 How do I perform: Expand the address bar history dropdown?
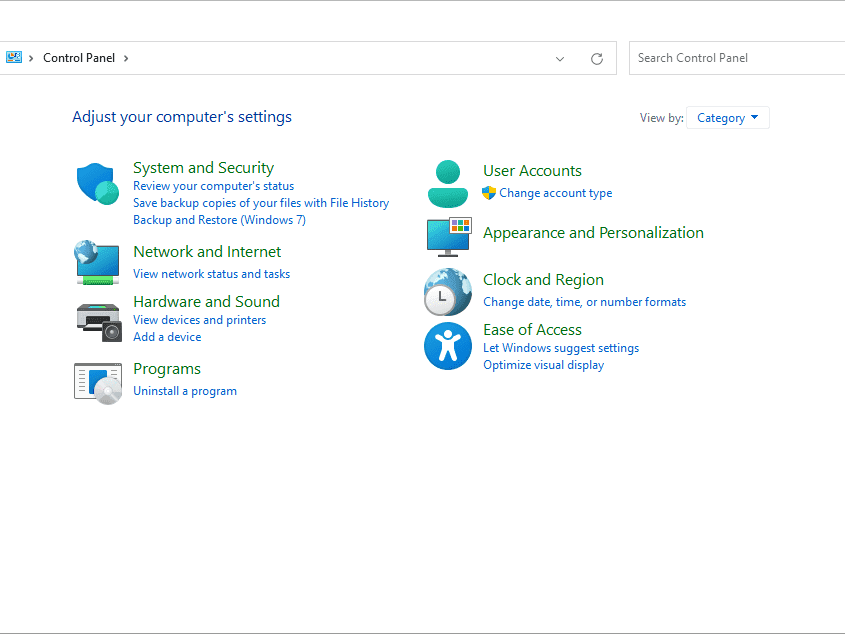(x=560, y=59)
